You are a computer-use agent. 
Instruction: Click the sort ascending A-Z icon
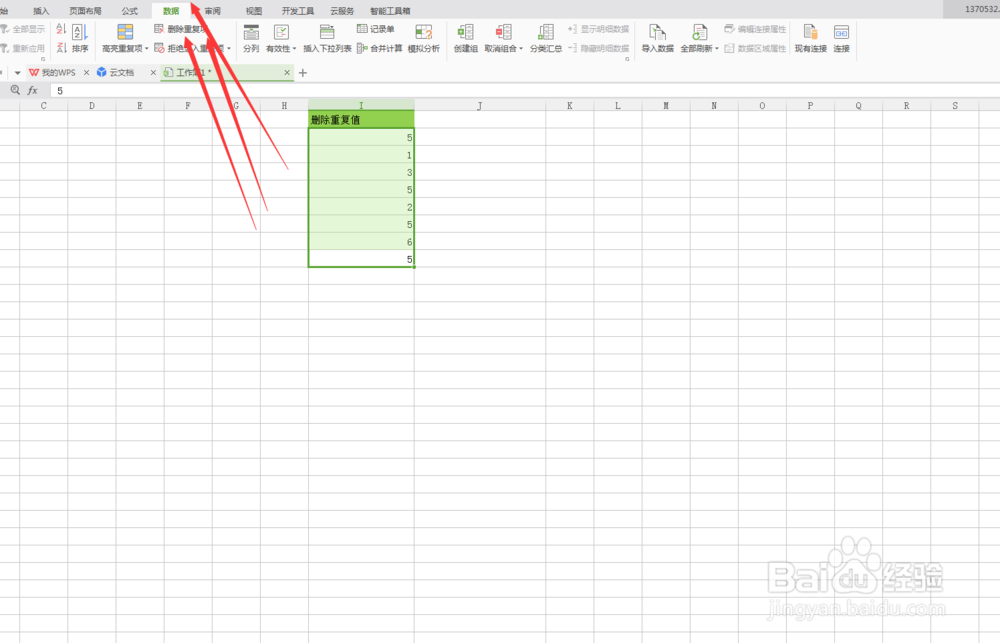click(61, 29)
